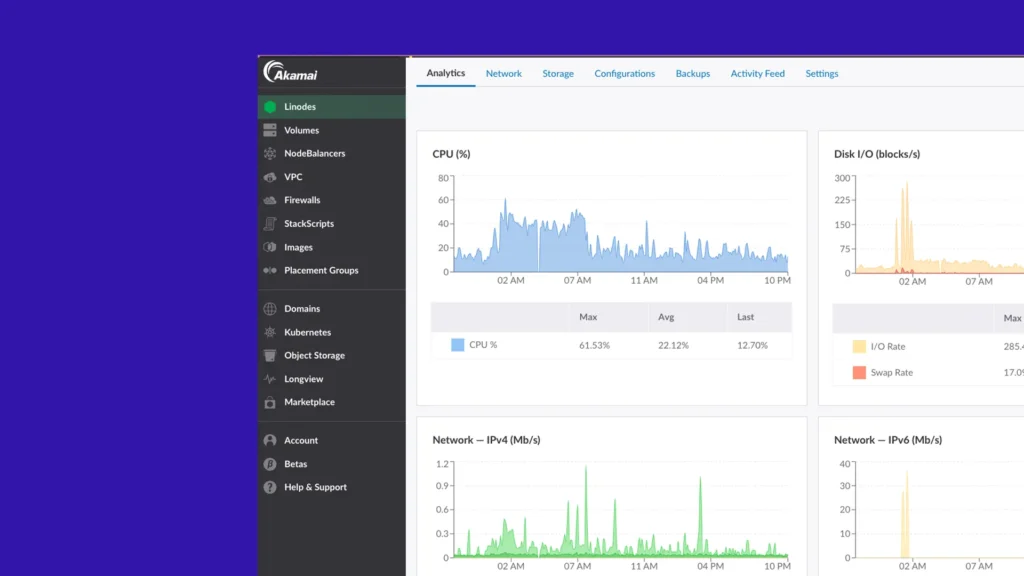This screenshot has width=1024, height=576.
Task: Click the green Linodes hexagon icon
Action: pyautogui.click(x=270, y=107)
